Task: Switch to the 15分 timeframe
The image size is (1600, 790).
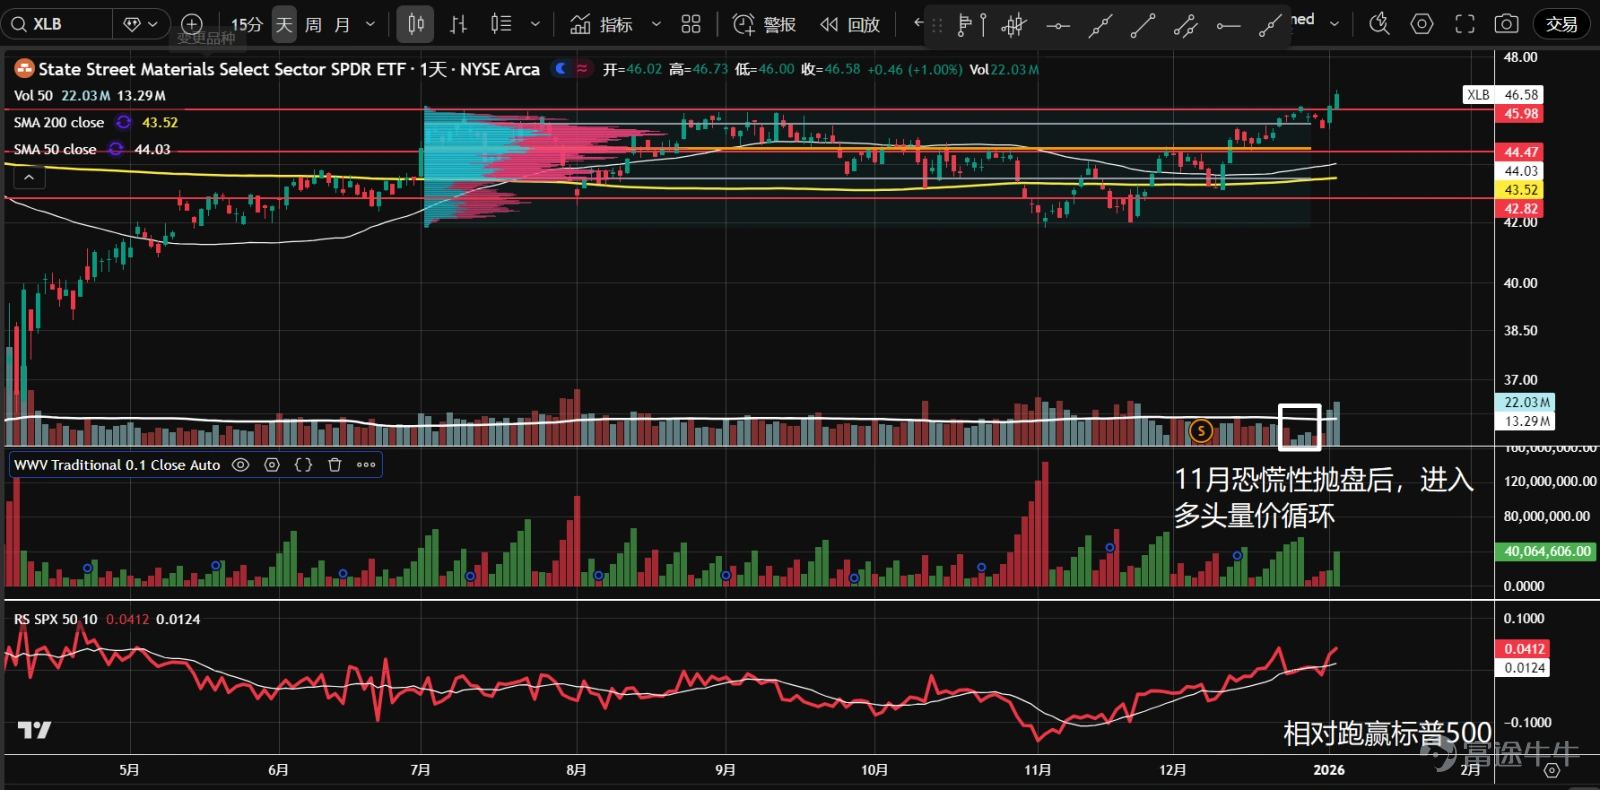Action: pos(246,24)
